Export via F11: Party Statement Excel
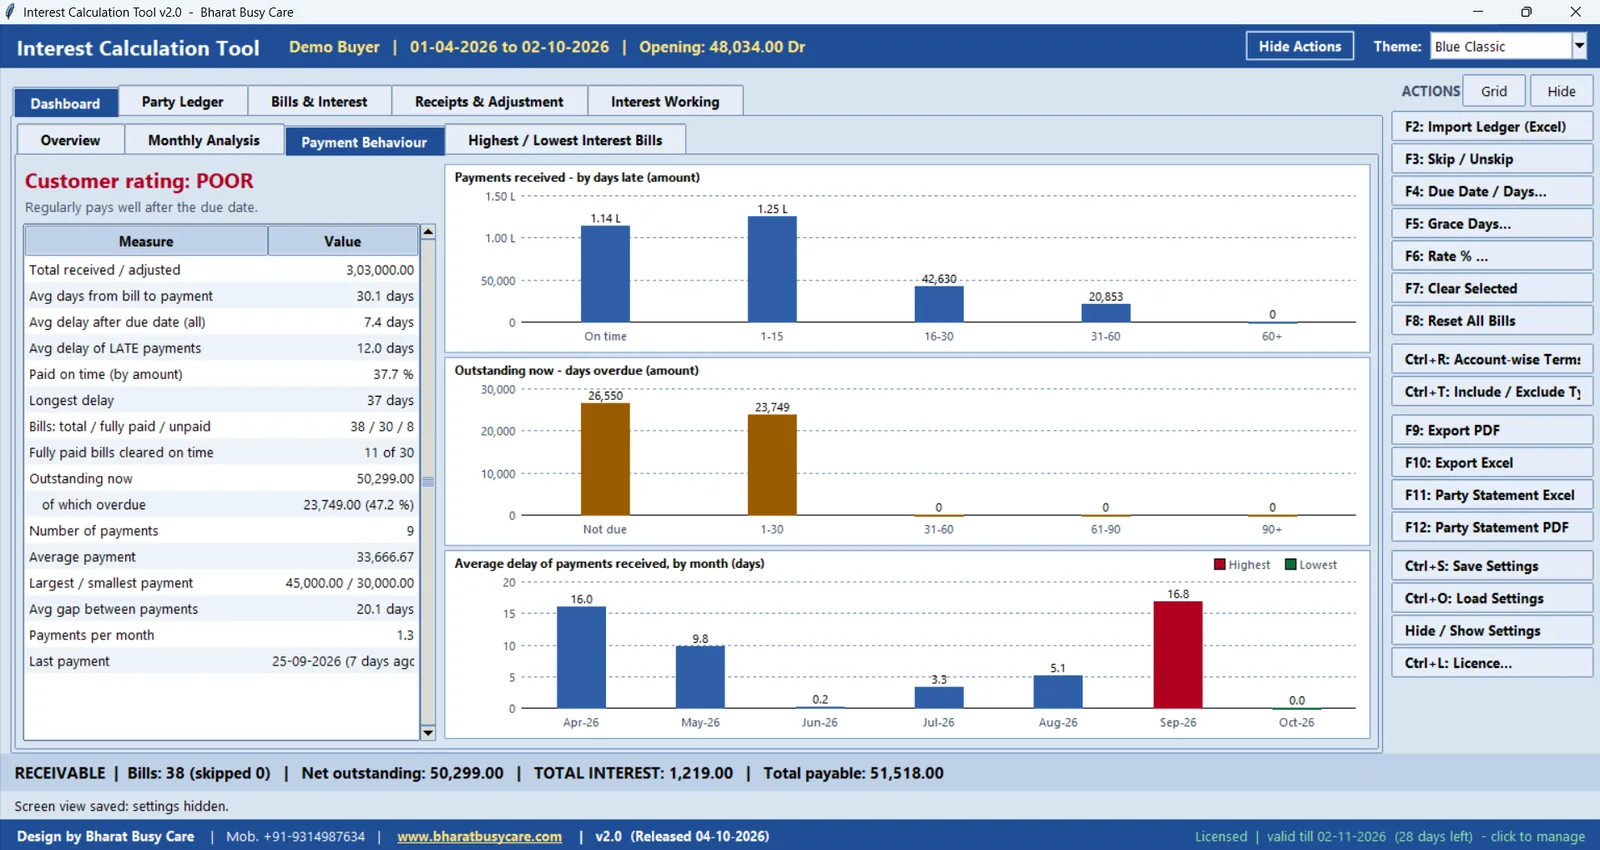Image resolution: width=1600 pixels, height=850 pixels. [1492, 495]
